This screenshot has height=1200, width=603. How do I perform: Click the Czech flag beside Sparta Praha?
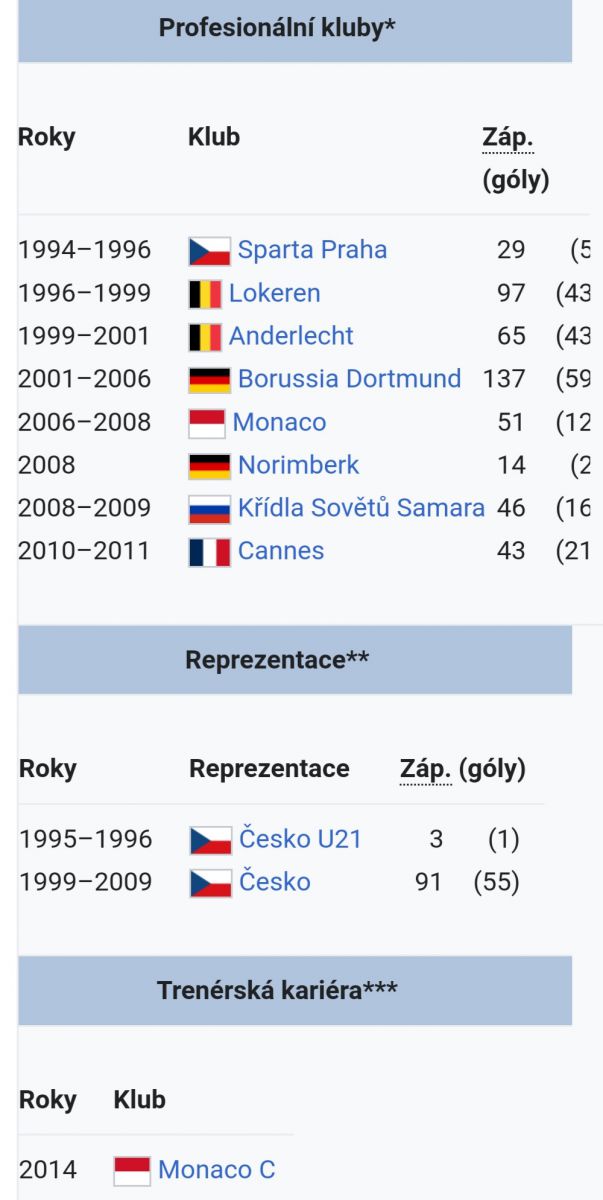(210, 251)
